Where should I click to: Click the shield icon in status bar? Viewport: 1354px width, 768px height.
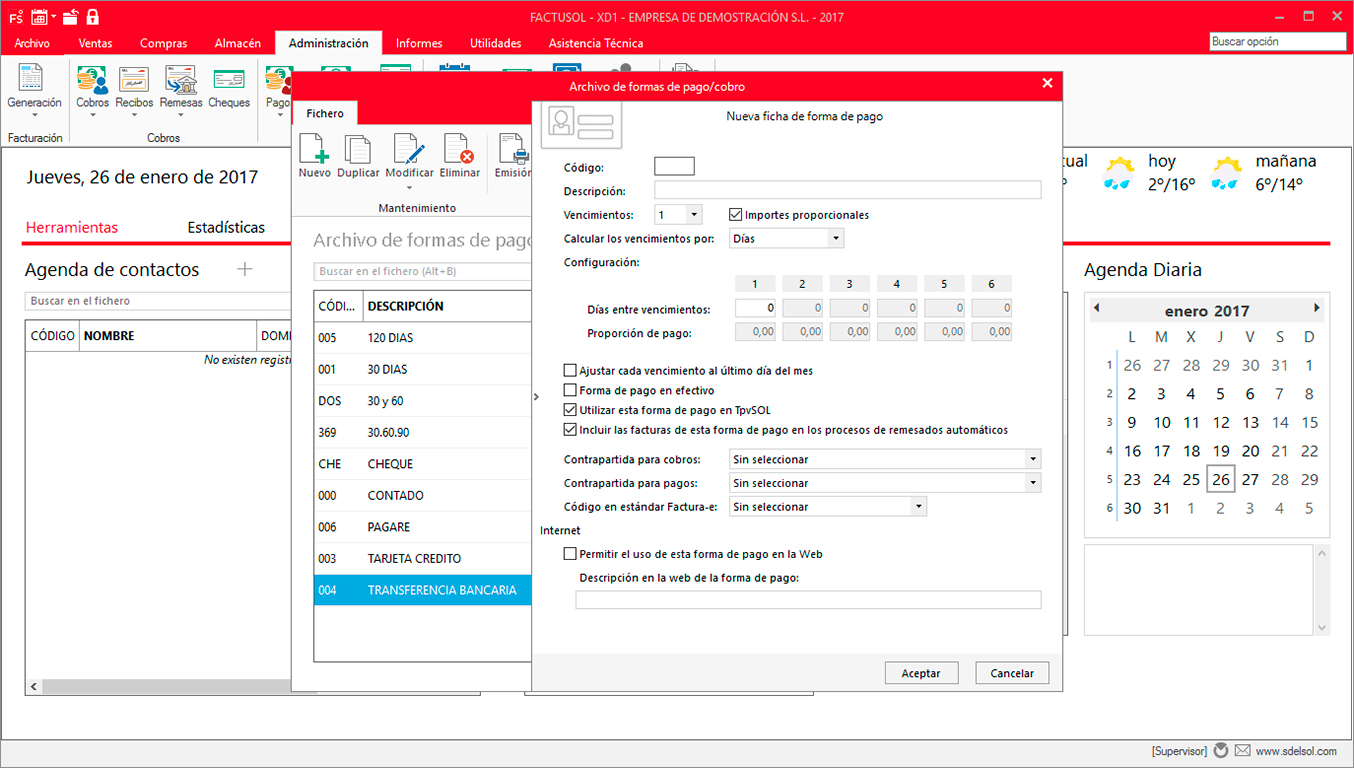tap(1219, 751)
